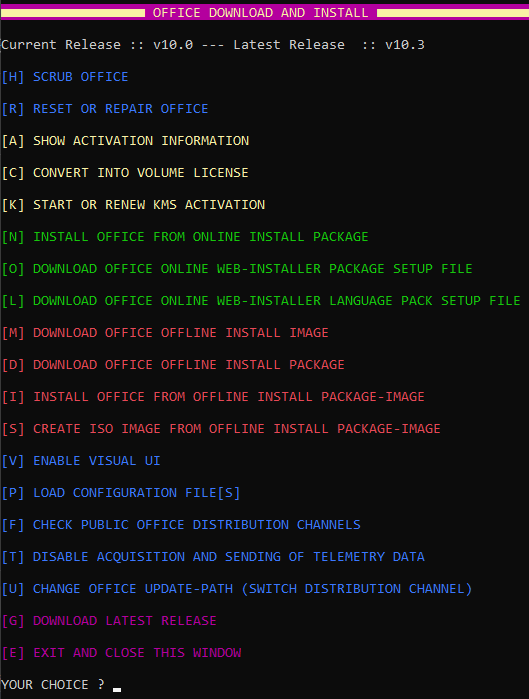Enable the VISUAL UI option

pyautogui.click(x=81, y=461)
